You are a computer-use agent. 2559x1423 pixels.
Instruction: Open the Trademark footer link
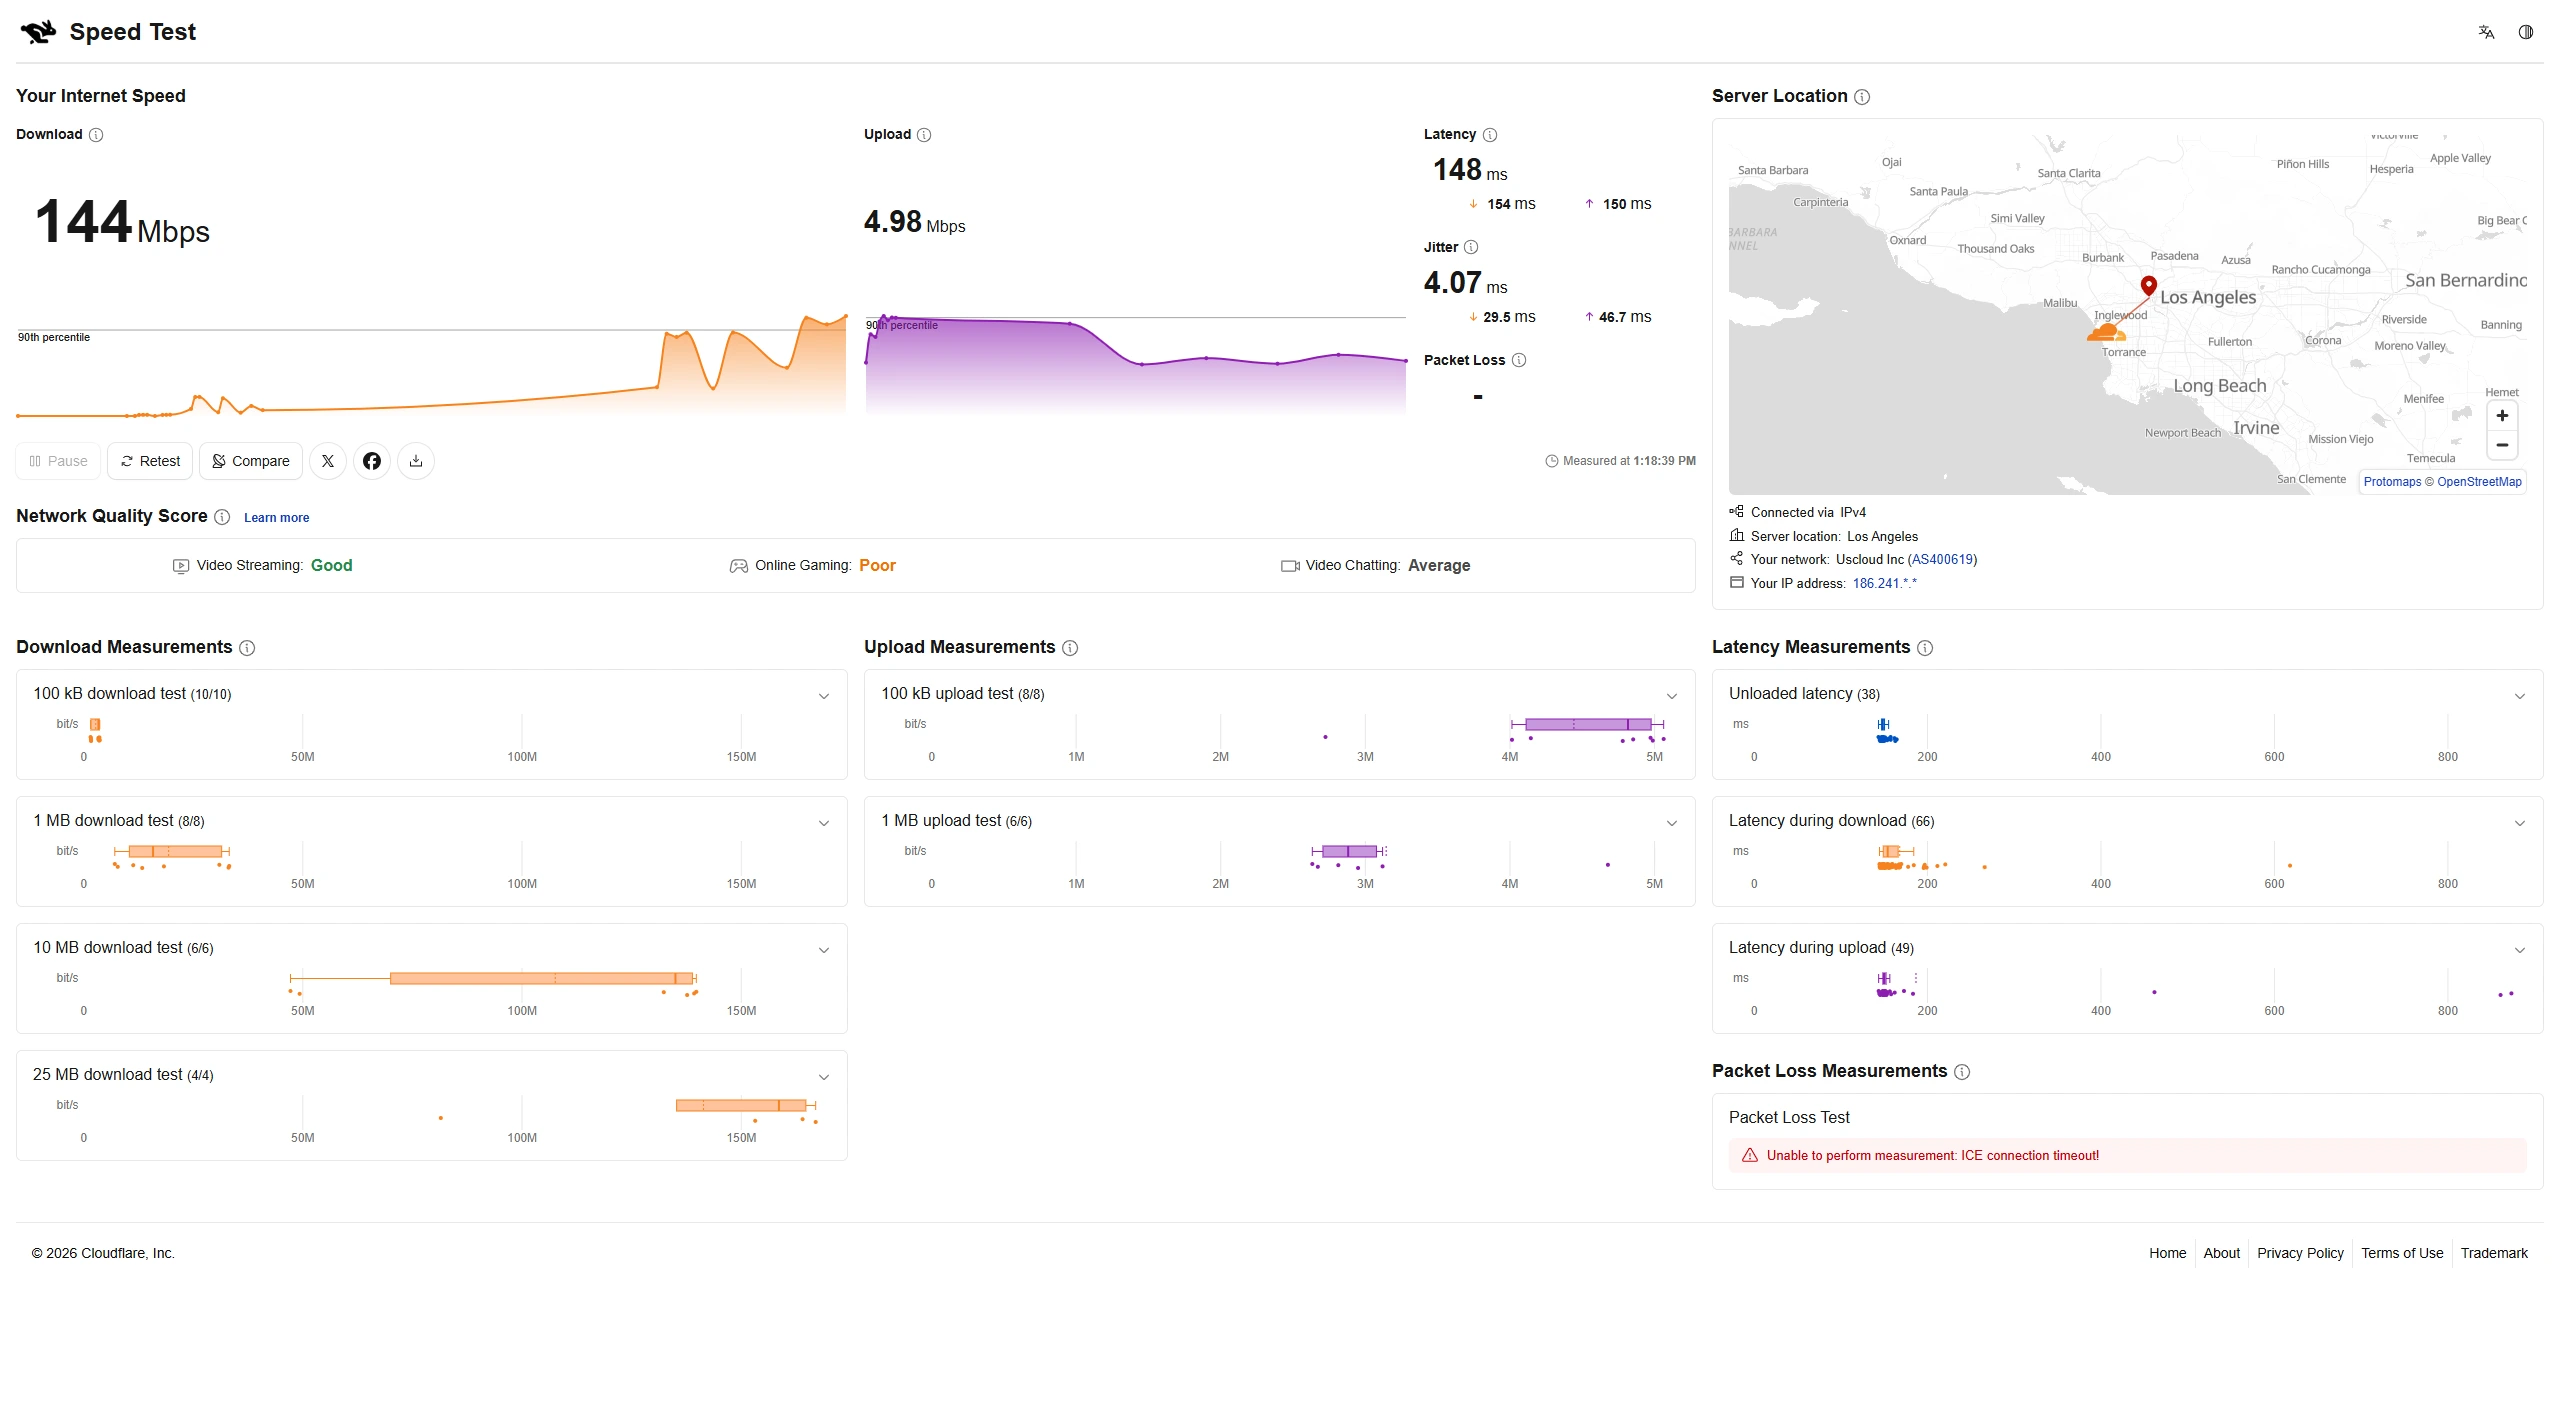pos(2494,1253)
